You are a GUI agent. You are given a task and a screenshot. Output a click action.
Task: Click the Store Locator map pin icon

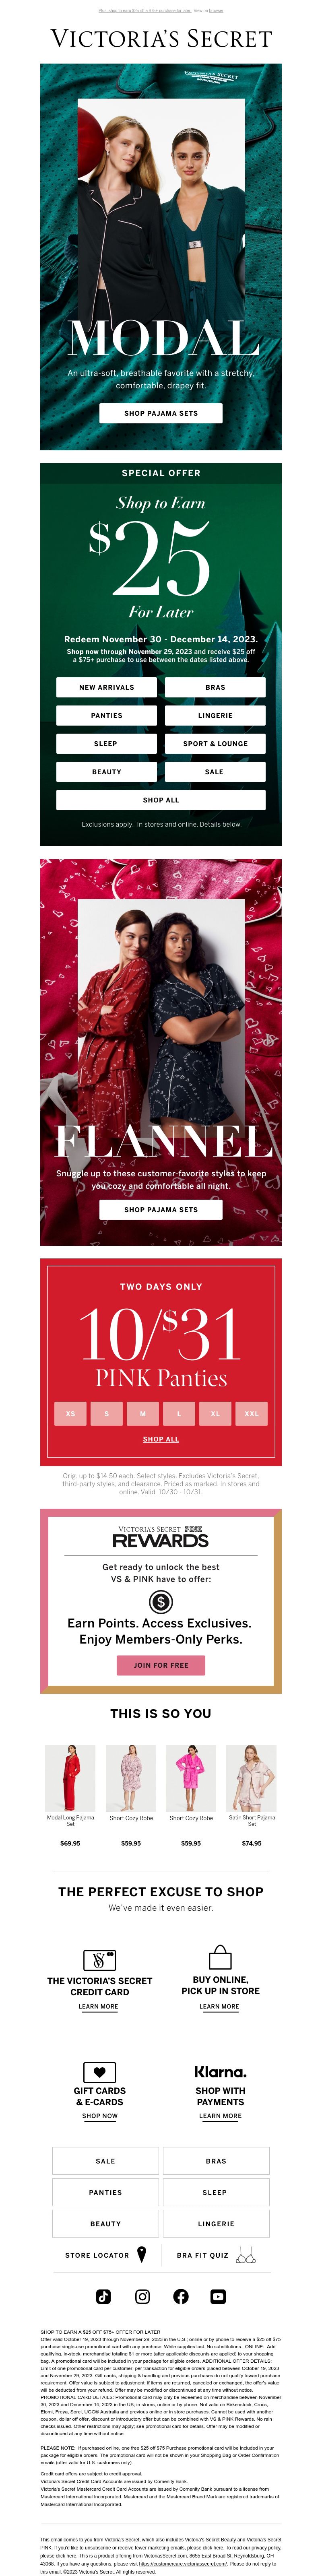[141, 2254]
